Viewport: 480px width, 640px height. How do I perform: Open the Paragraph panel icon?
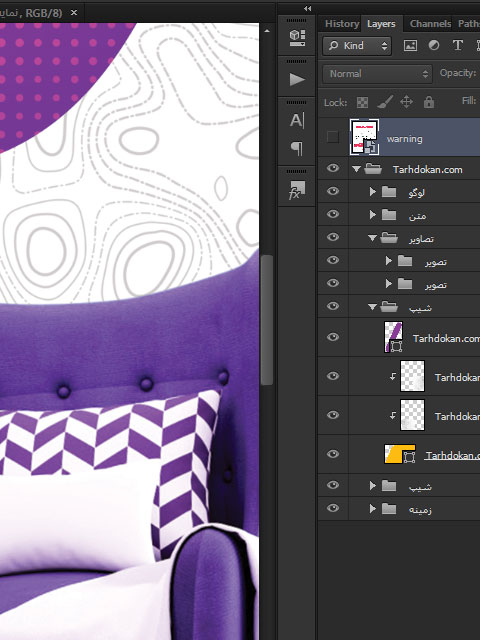(297, 148)
